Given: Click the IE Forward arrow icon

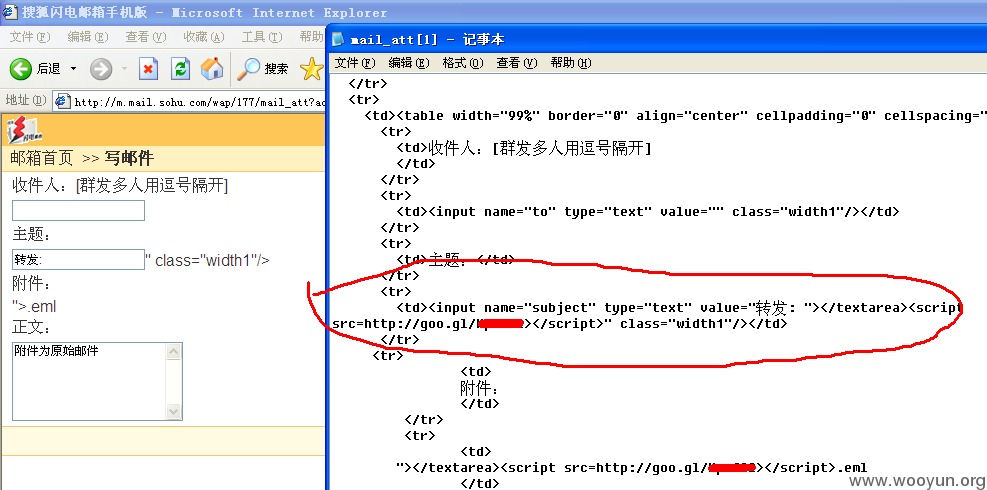Looking at the screenshot, I should (x=101, y=69).
